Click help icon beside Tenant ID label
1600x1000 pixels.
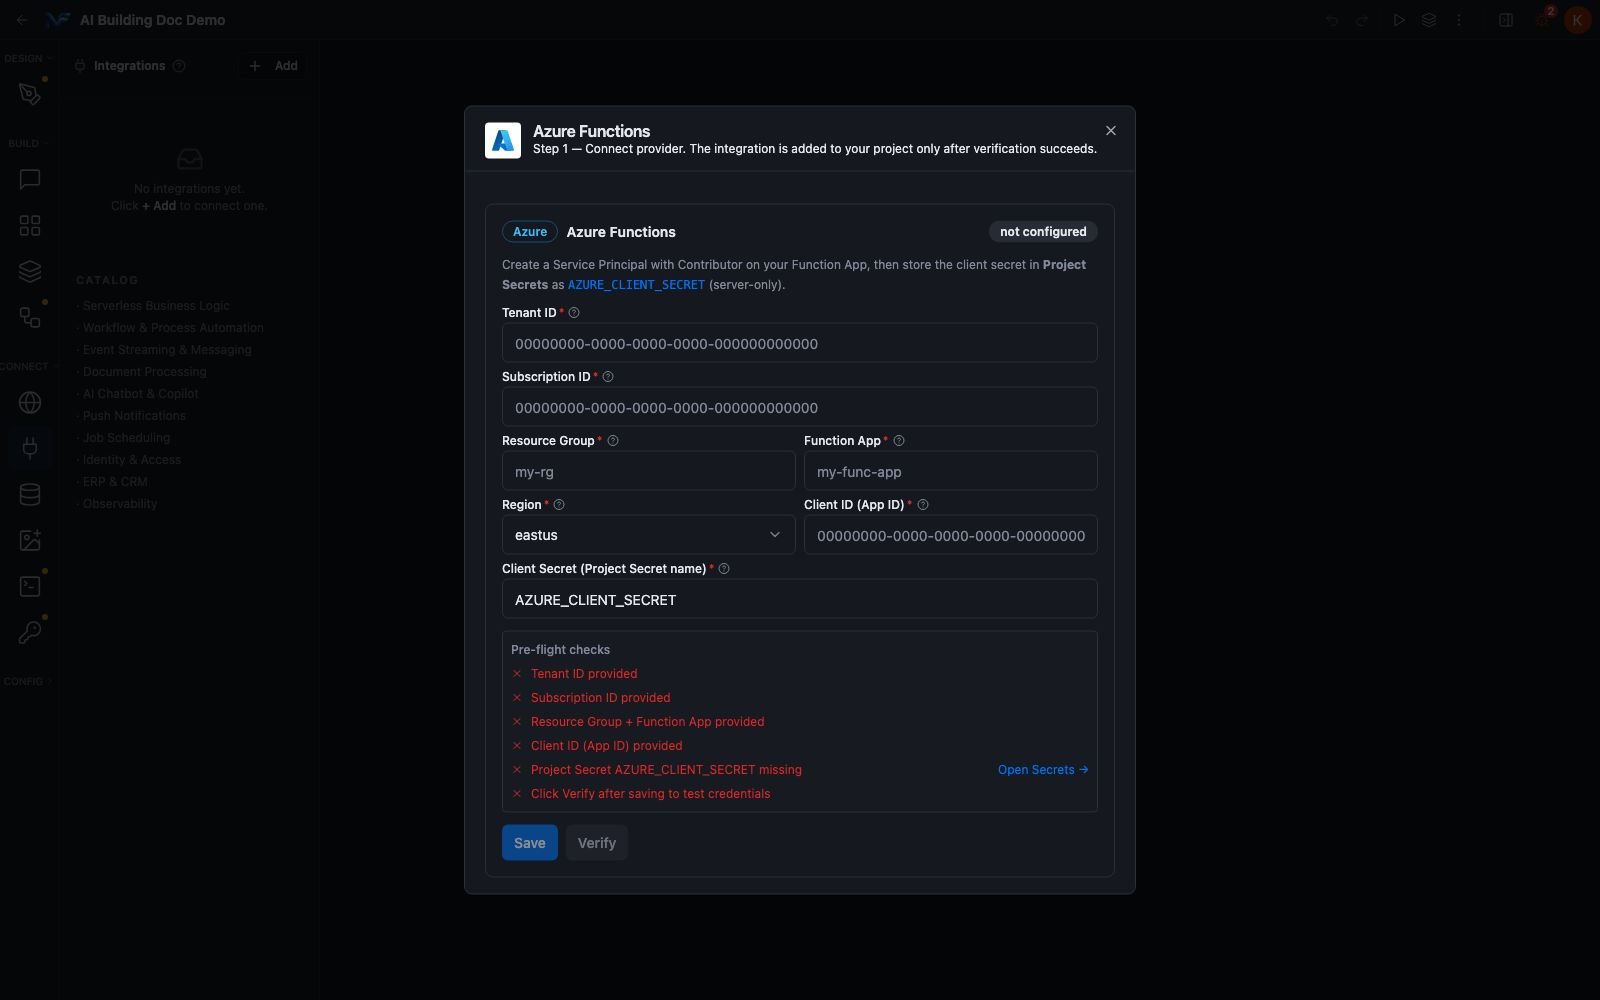(x=574, y=313)
